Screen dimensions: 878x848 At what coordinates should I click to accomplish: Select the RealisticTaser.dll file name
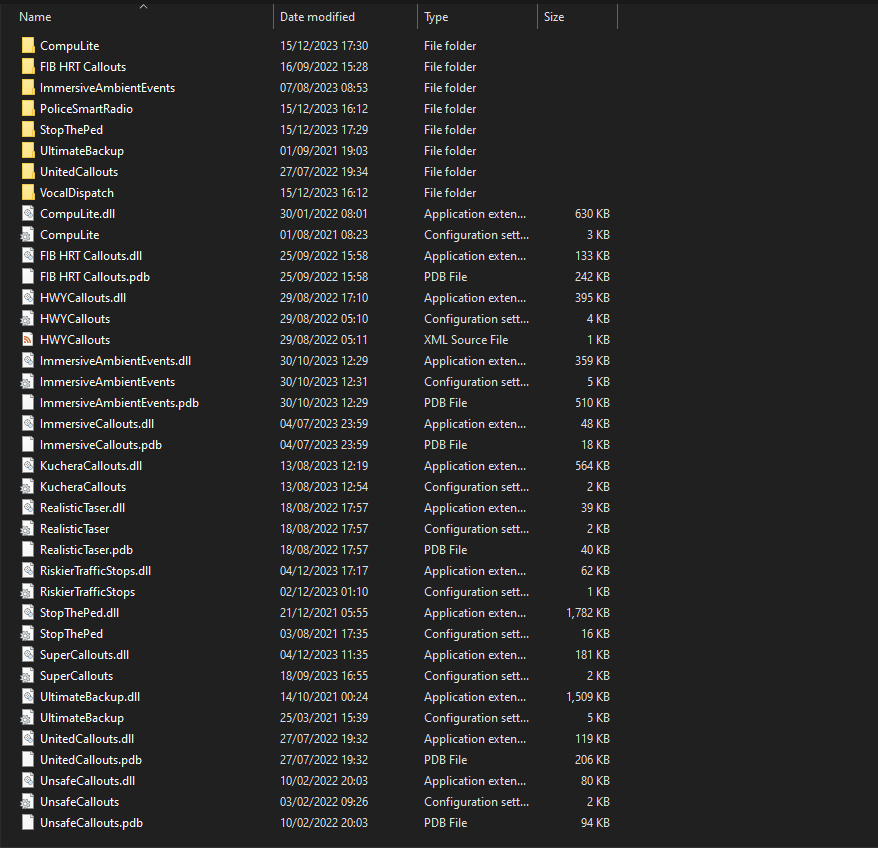[x=82, y=507]
